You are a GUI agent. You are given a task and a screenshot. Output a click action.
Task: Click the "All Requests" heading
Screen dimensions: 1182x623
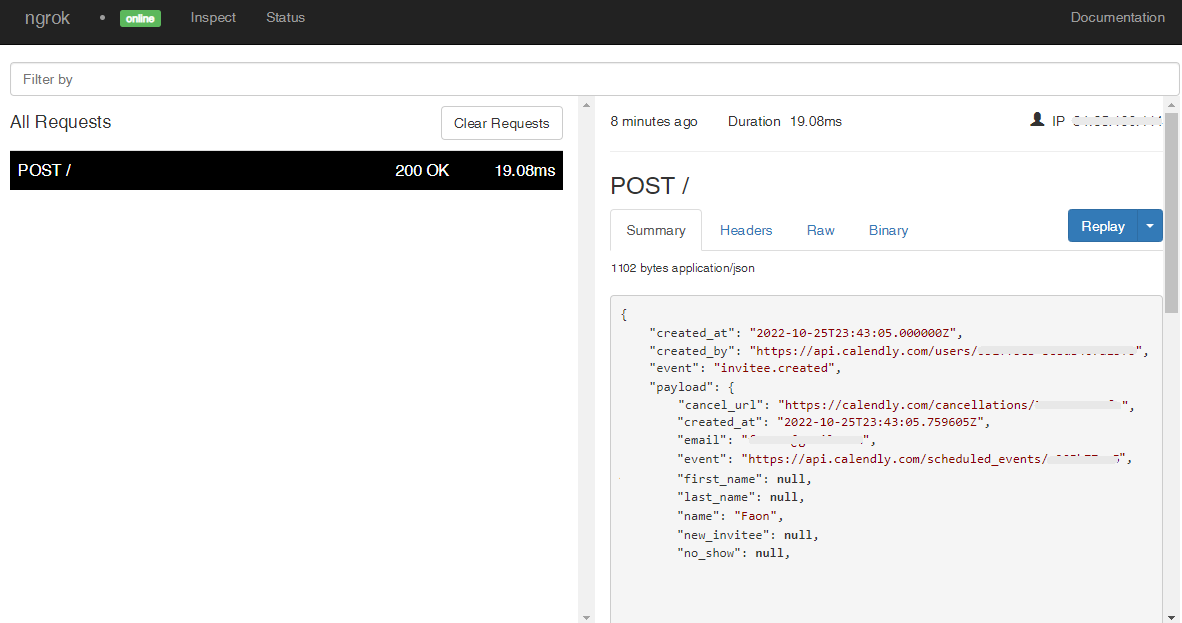[x=60, y=122]
